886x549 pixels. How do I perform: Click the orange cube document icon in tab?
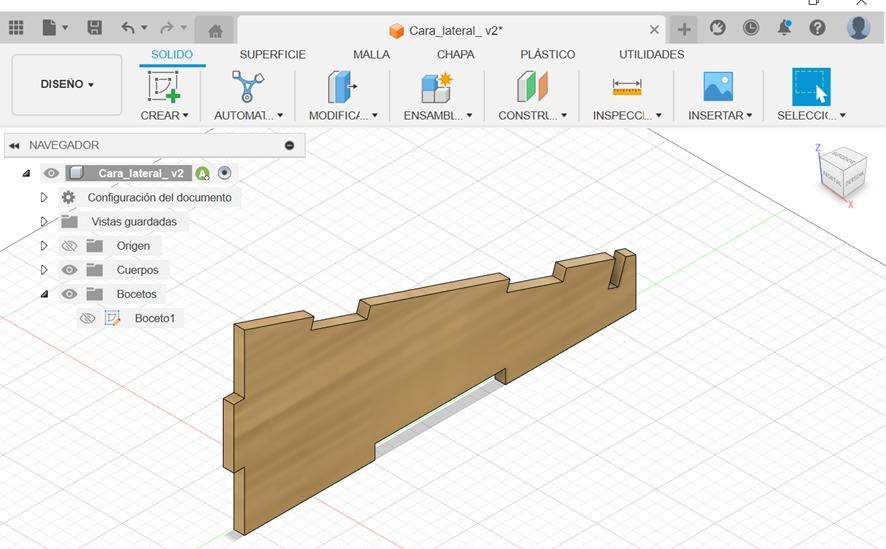coord(397,30)
